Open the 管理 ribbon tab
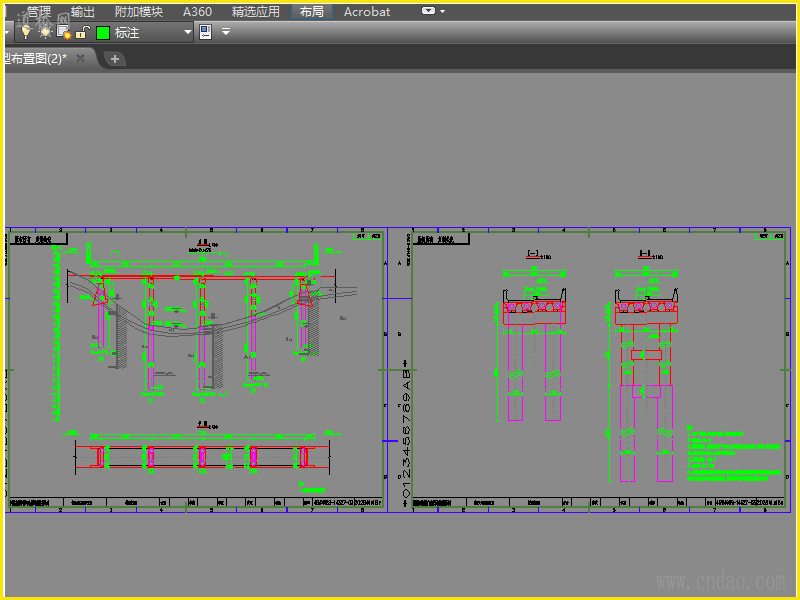The height and width of the screenshot is (600, 800). click(38, 11)
